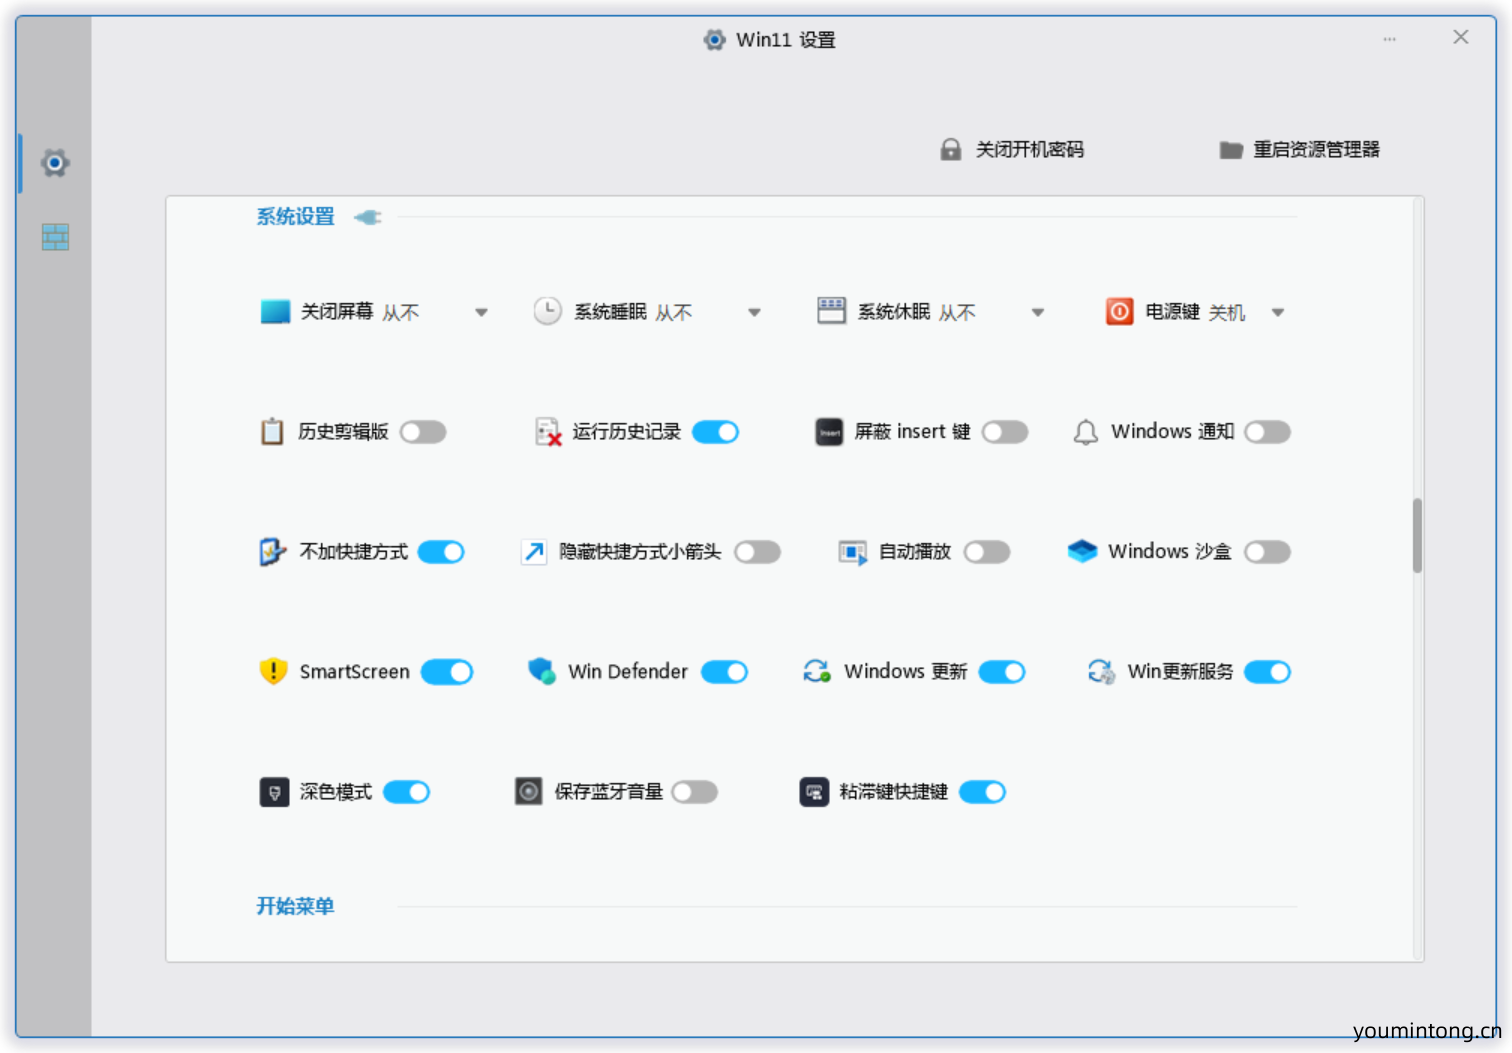Click the 隐藏快捷方式小箭头 arrow icon

534,551
